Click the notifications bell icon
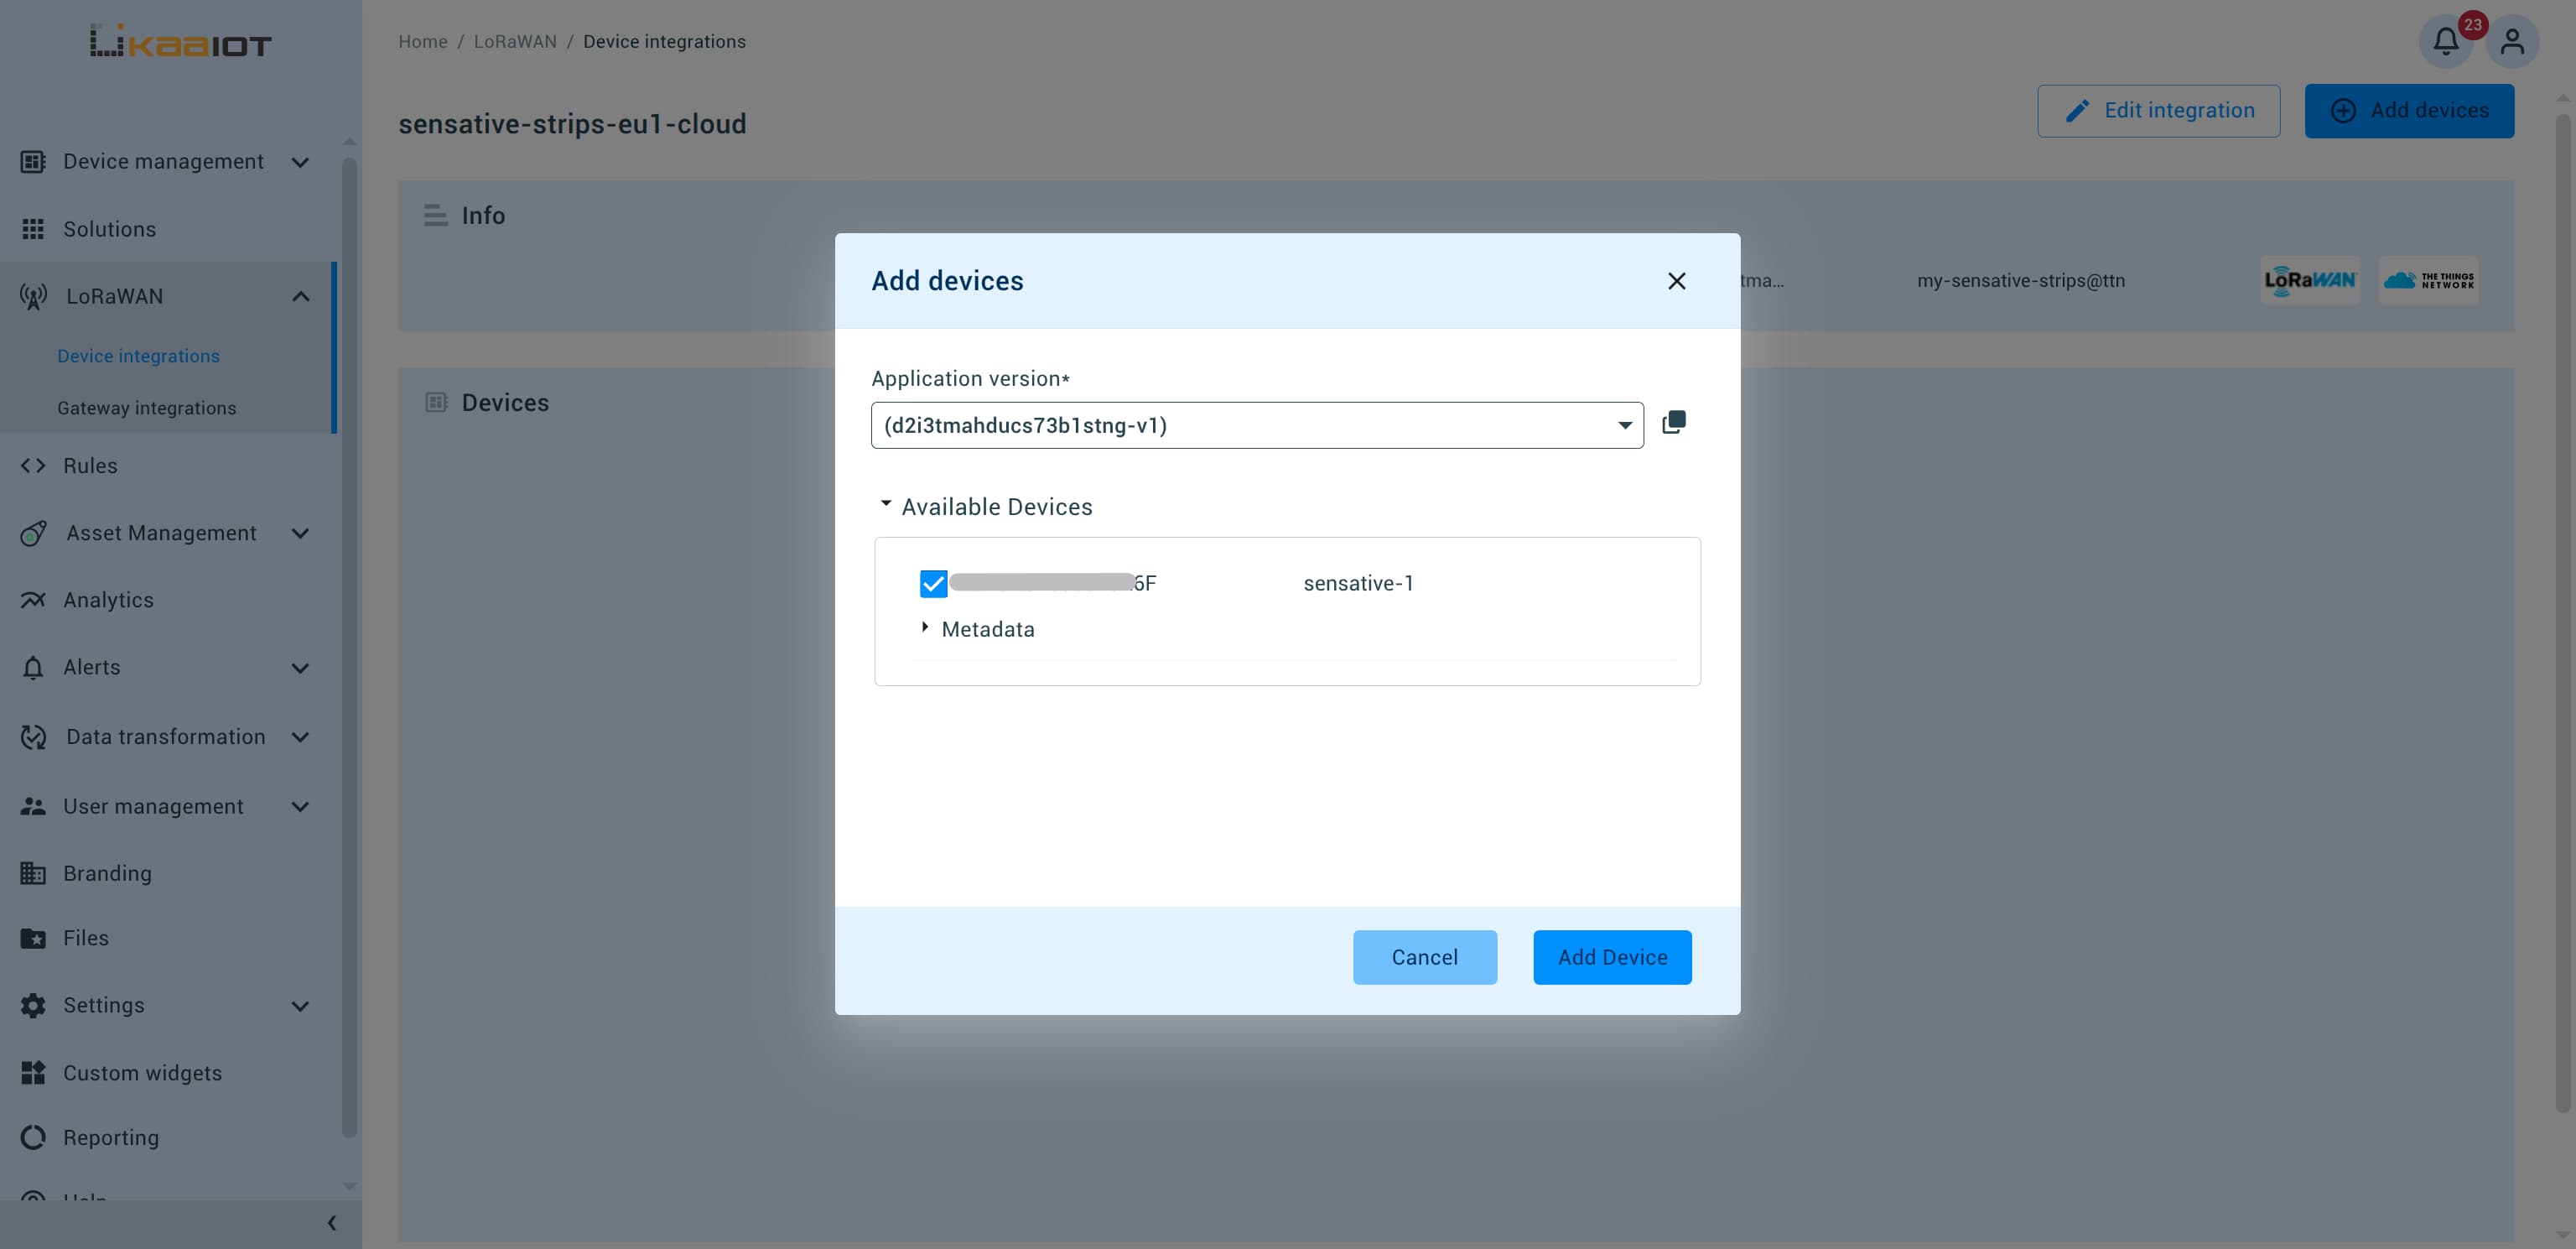2576x1249 pixels. [x=2445, y=42]
